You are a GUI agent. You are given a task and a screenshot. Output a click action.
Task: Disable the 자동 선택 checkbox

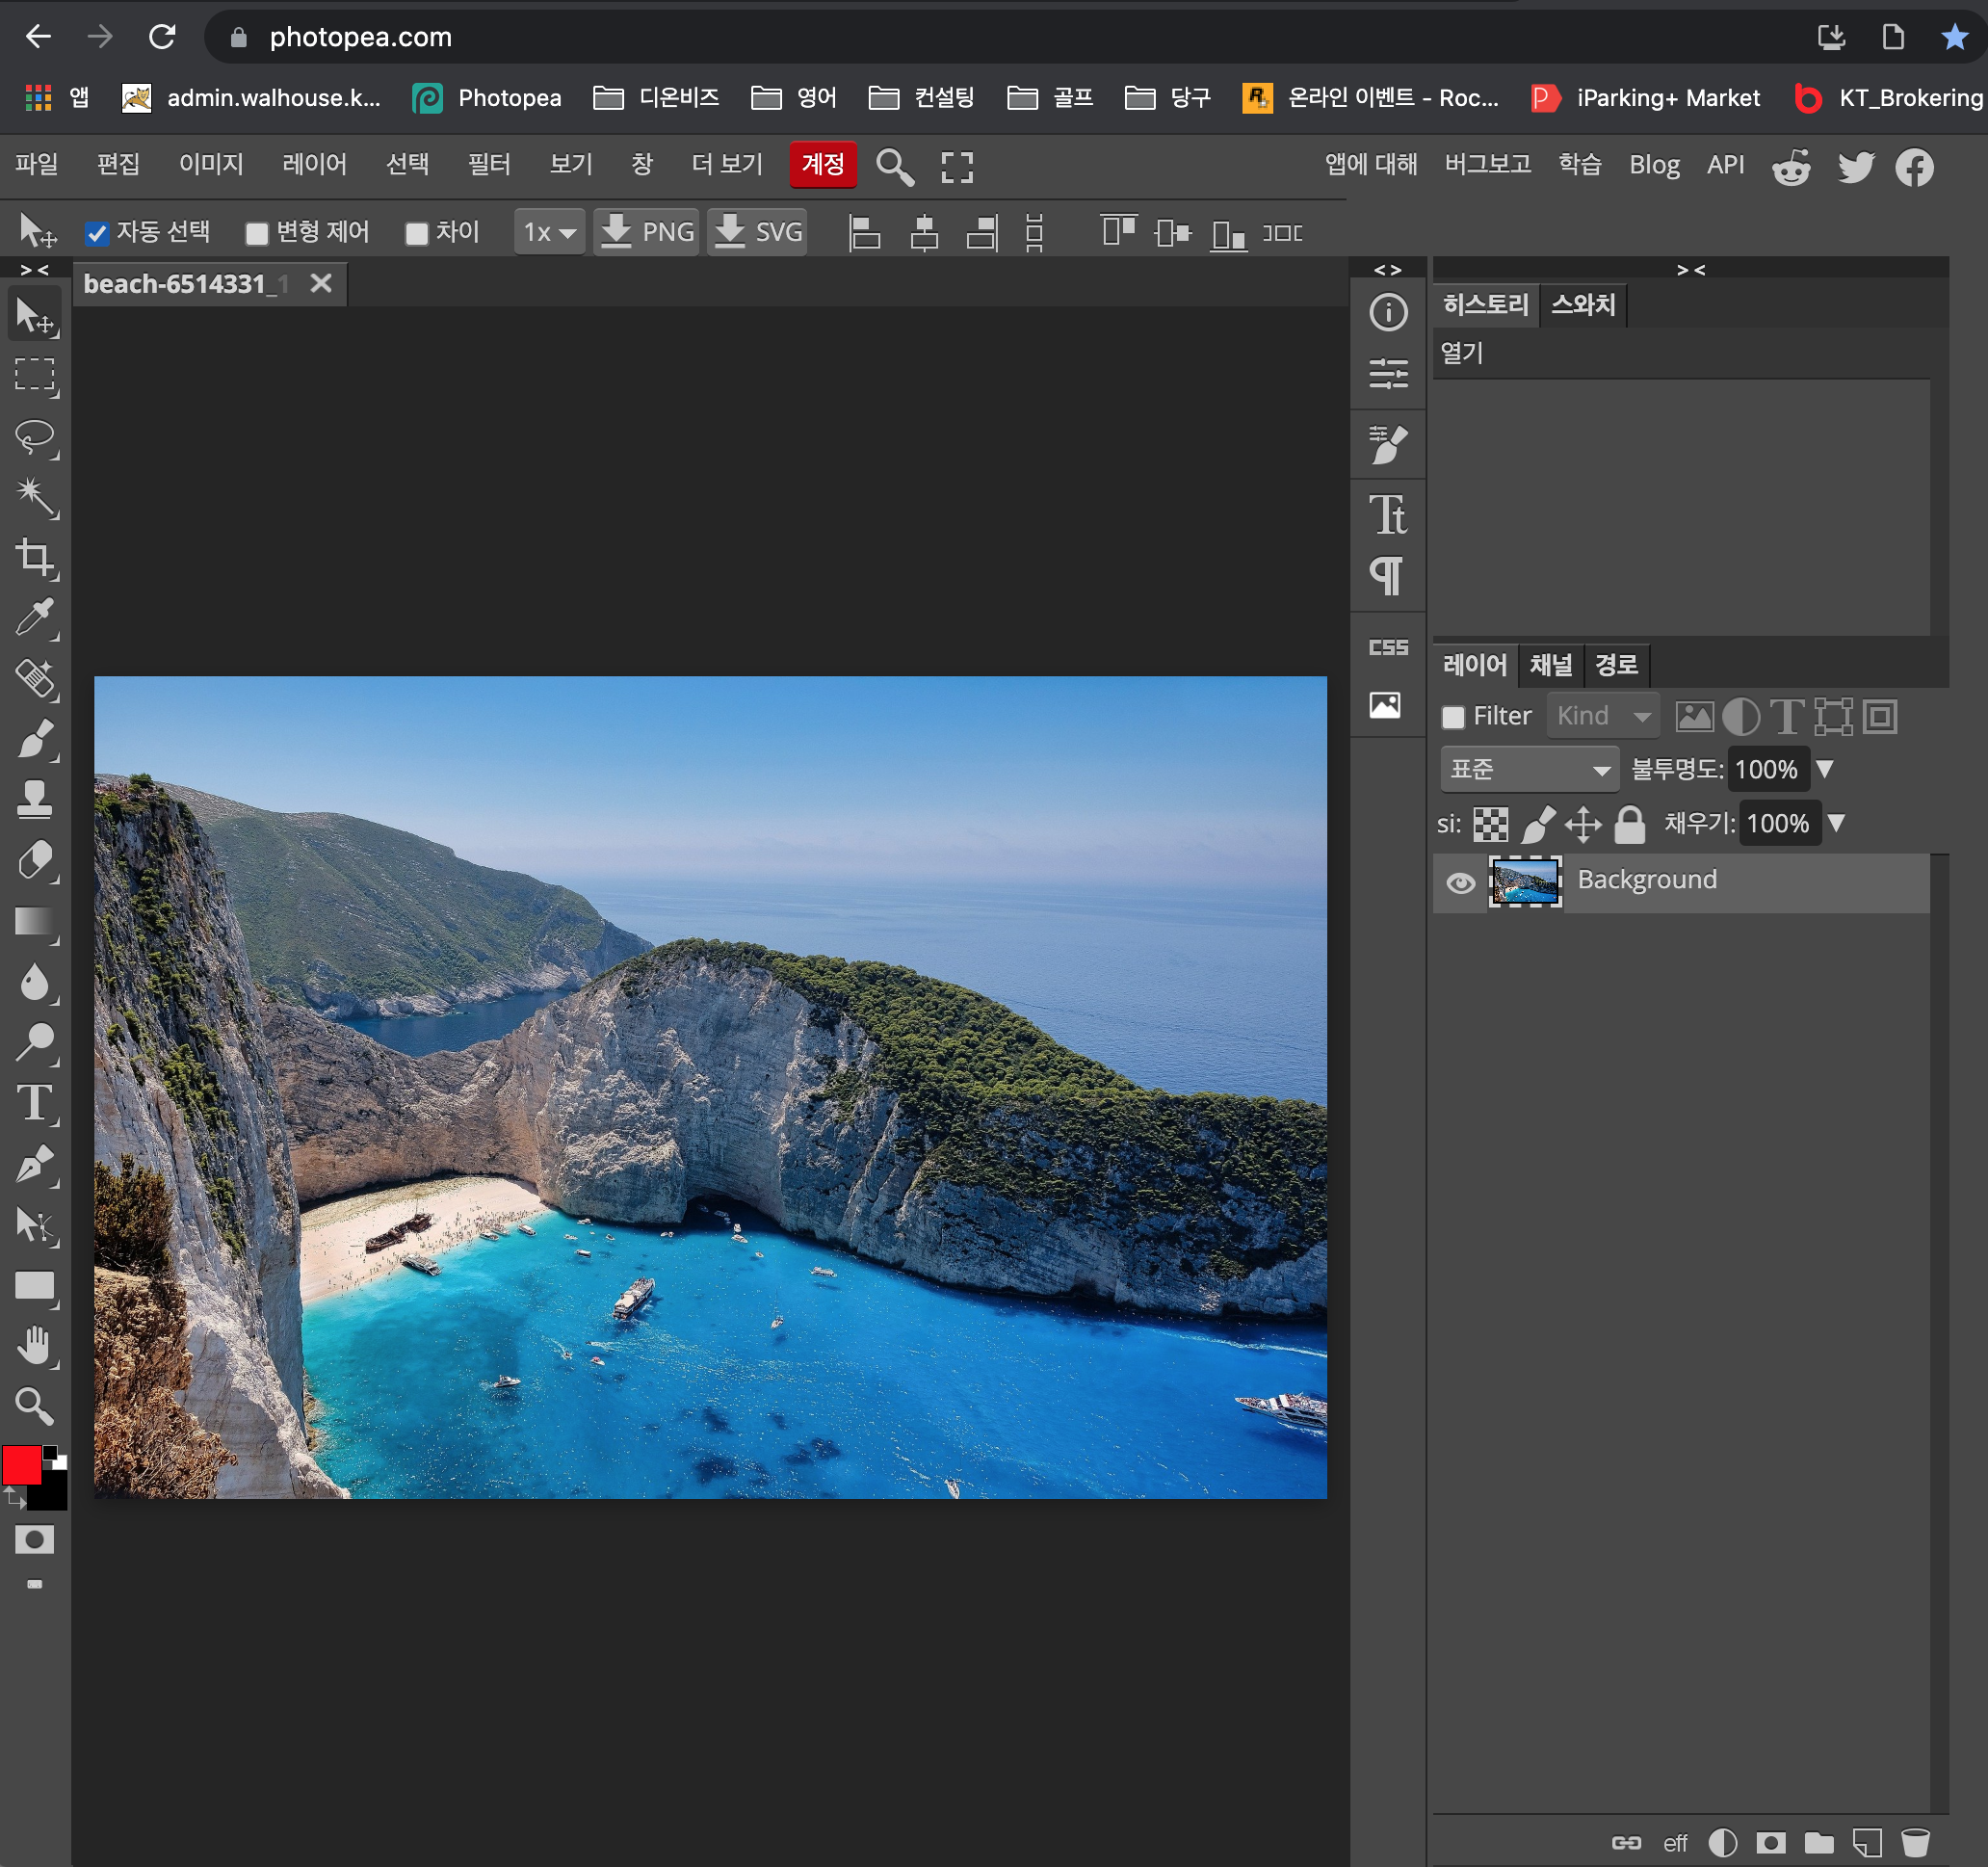coord(97,233)
